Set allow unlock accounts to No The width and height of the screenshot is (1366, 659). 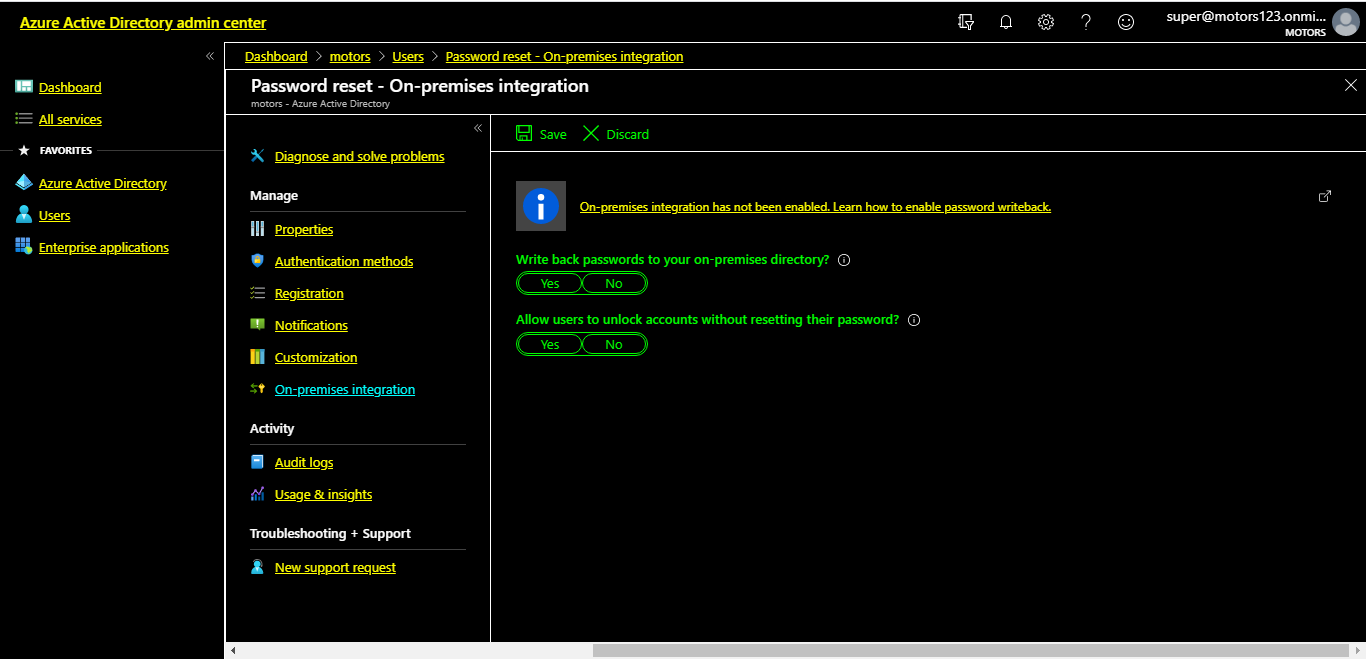[x=614, y=344]
